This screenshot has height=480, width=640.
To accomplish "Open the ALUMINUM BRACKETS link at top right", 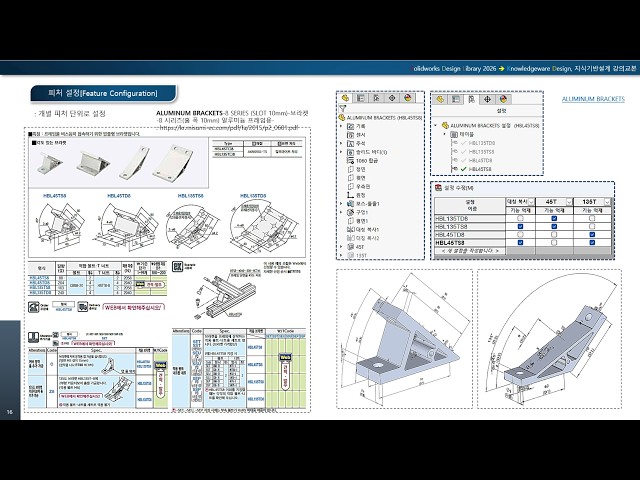I will tap(593, 99).
